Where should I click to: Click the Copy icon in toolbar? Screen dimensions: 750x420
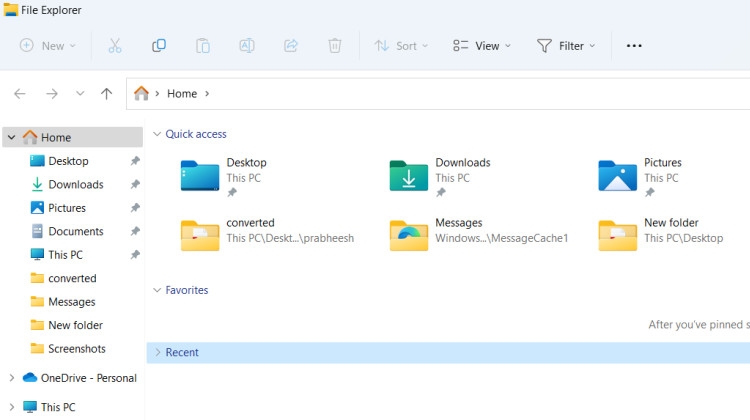point(159,46)
